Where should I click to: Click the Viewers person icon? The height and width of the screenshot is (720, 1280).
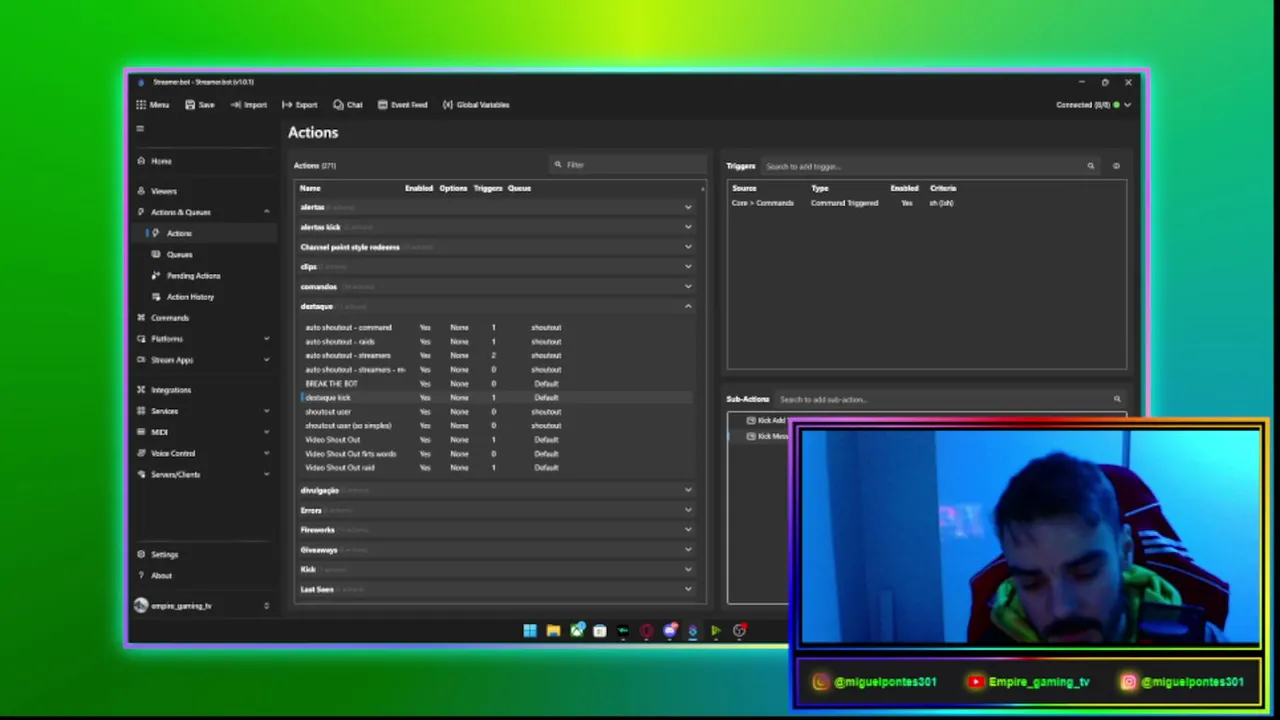[141, 191]
